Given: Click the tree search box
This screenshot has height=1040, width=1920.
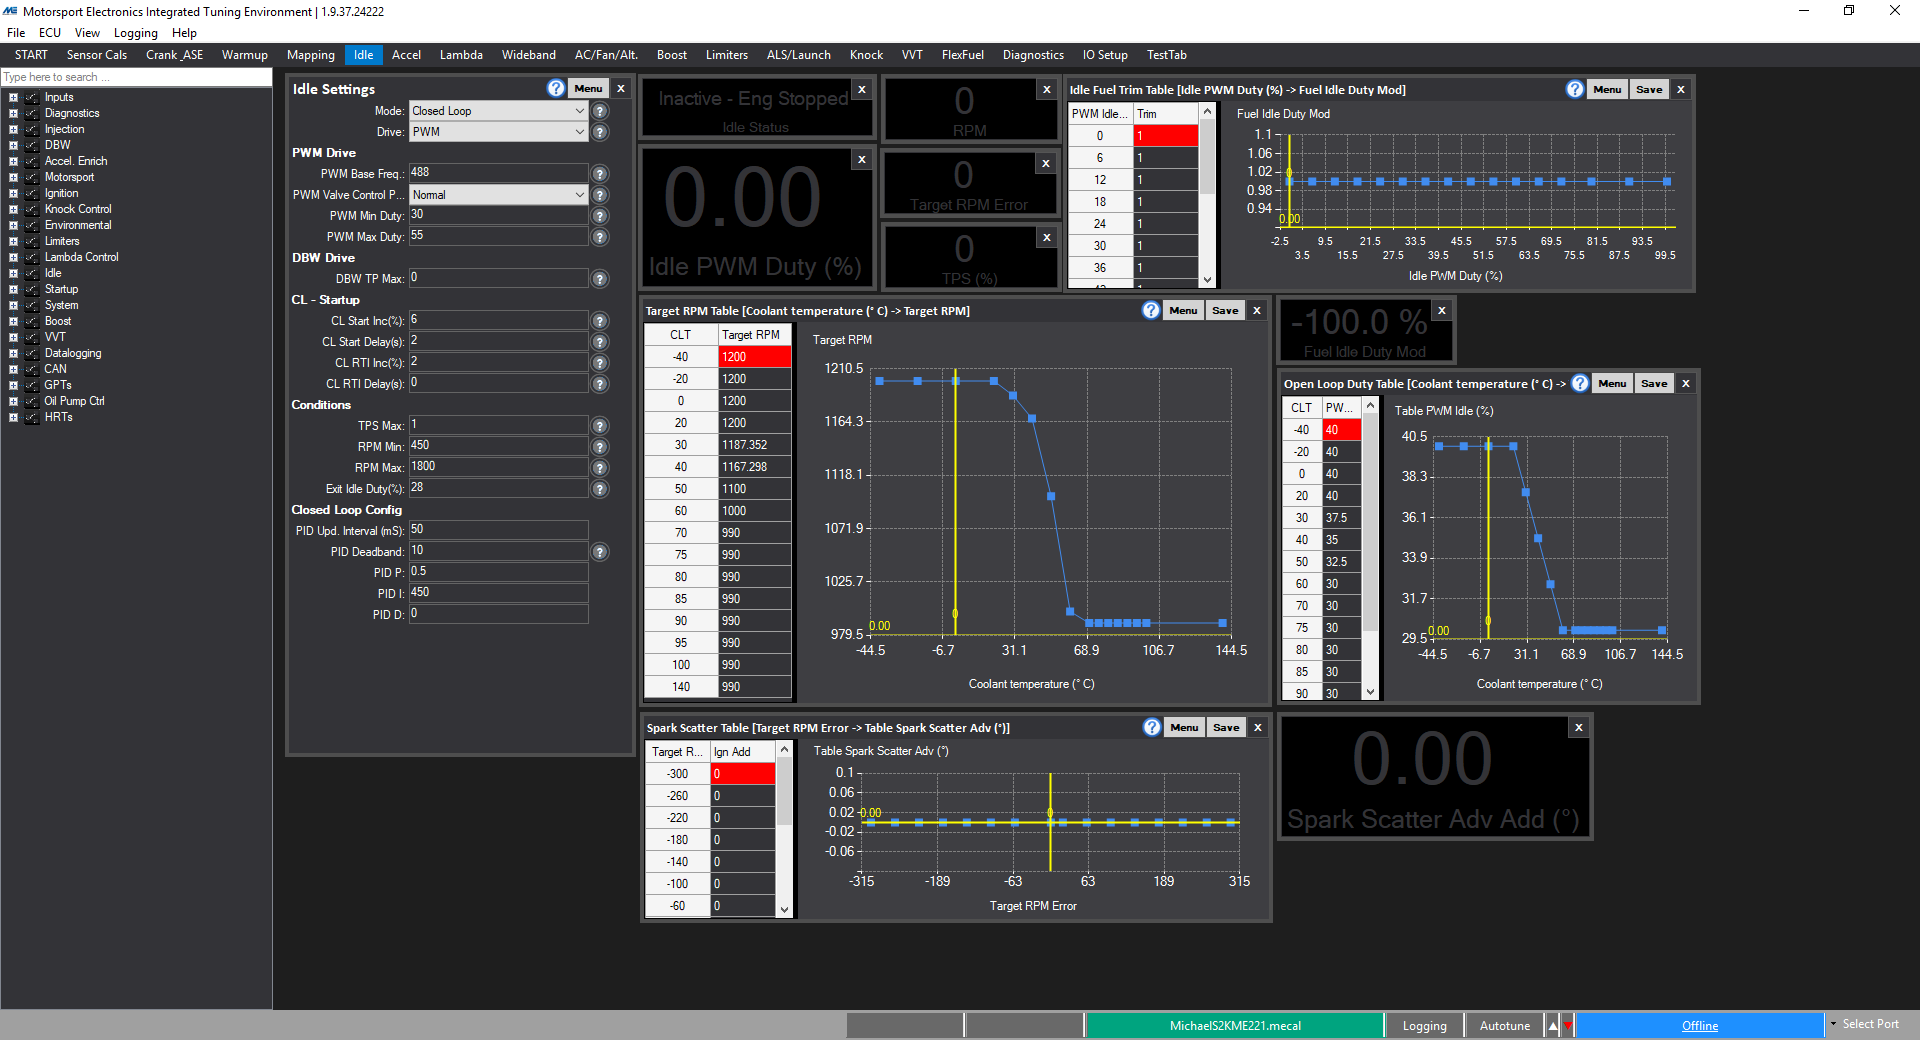Looking at the screenshot, I should point(136,77).
